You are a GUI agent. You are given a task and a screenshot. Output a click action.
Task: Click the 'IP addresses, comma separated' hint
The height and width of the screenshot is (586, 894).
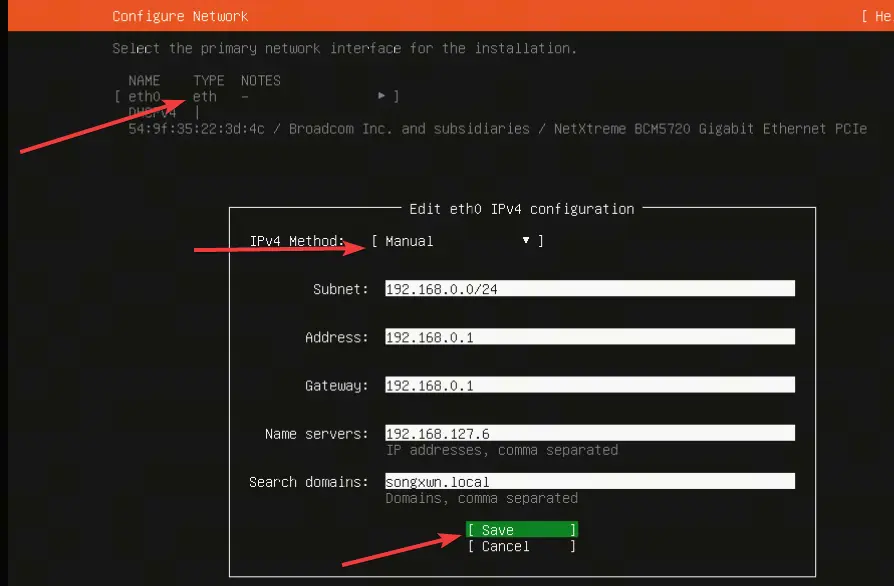(x=502, y=450)
